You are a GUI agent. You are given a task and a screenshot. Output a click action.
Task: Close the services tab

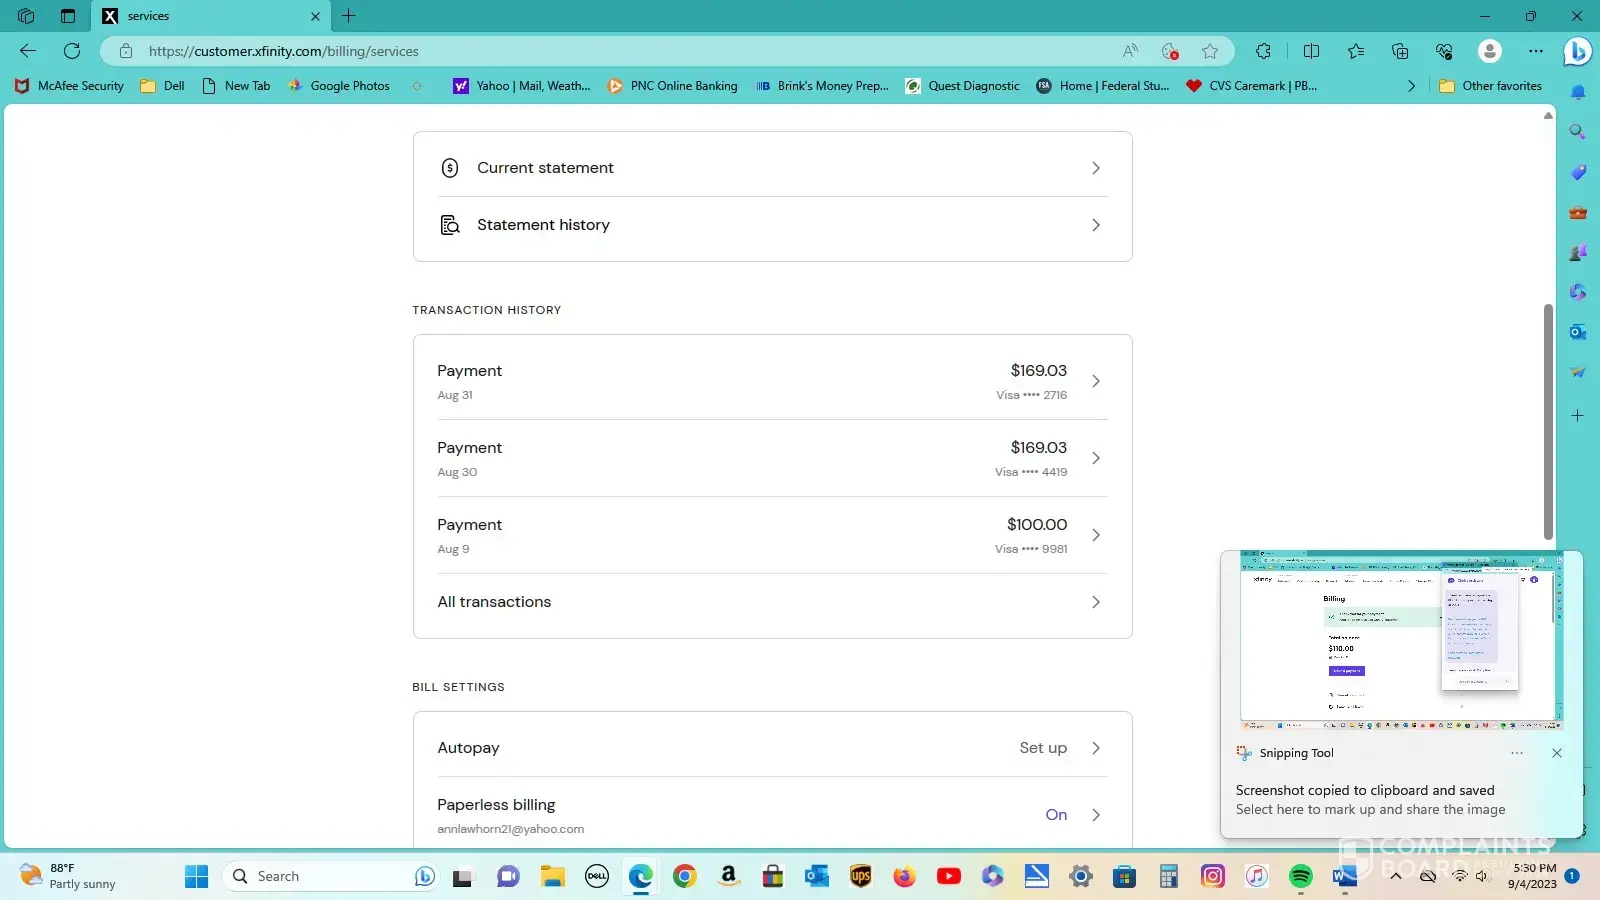[315, 16]
